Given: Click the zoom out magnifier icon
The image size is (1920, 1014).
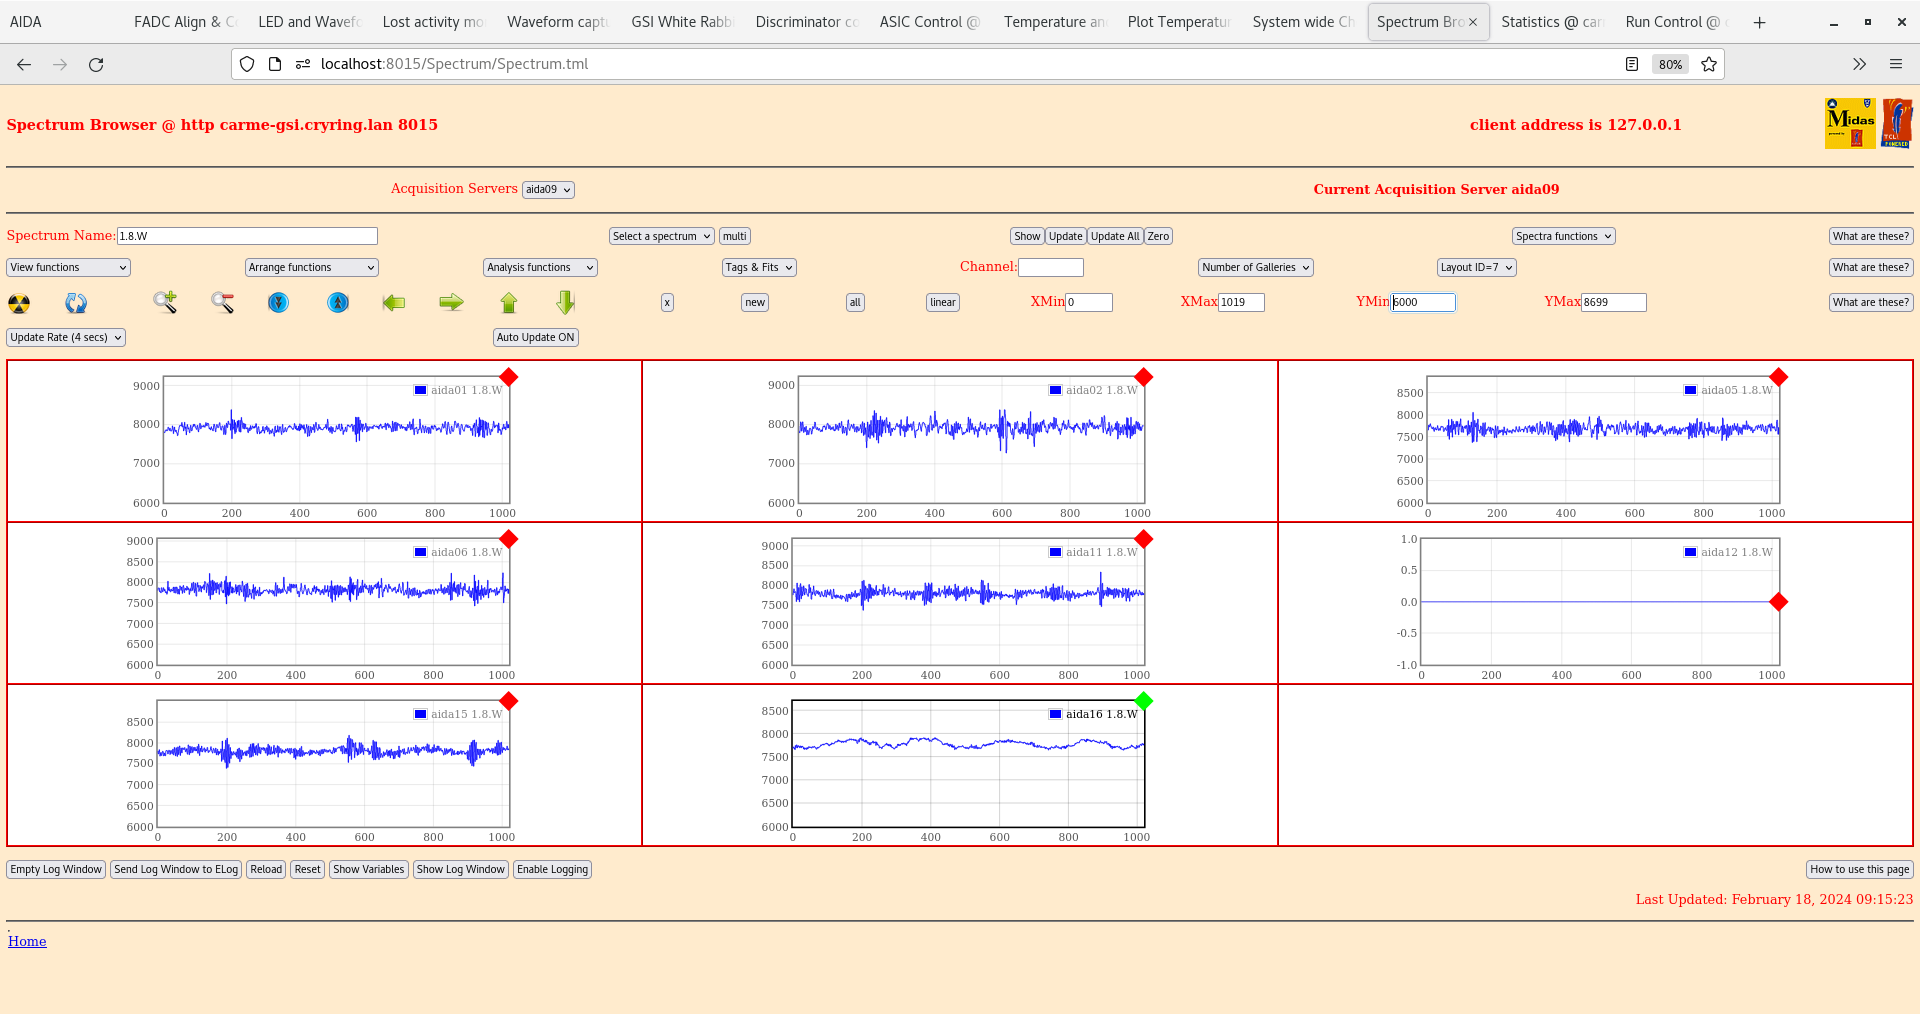Looking at the screenshot, I should pyautogui.click(x=222, y=302).
